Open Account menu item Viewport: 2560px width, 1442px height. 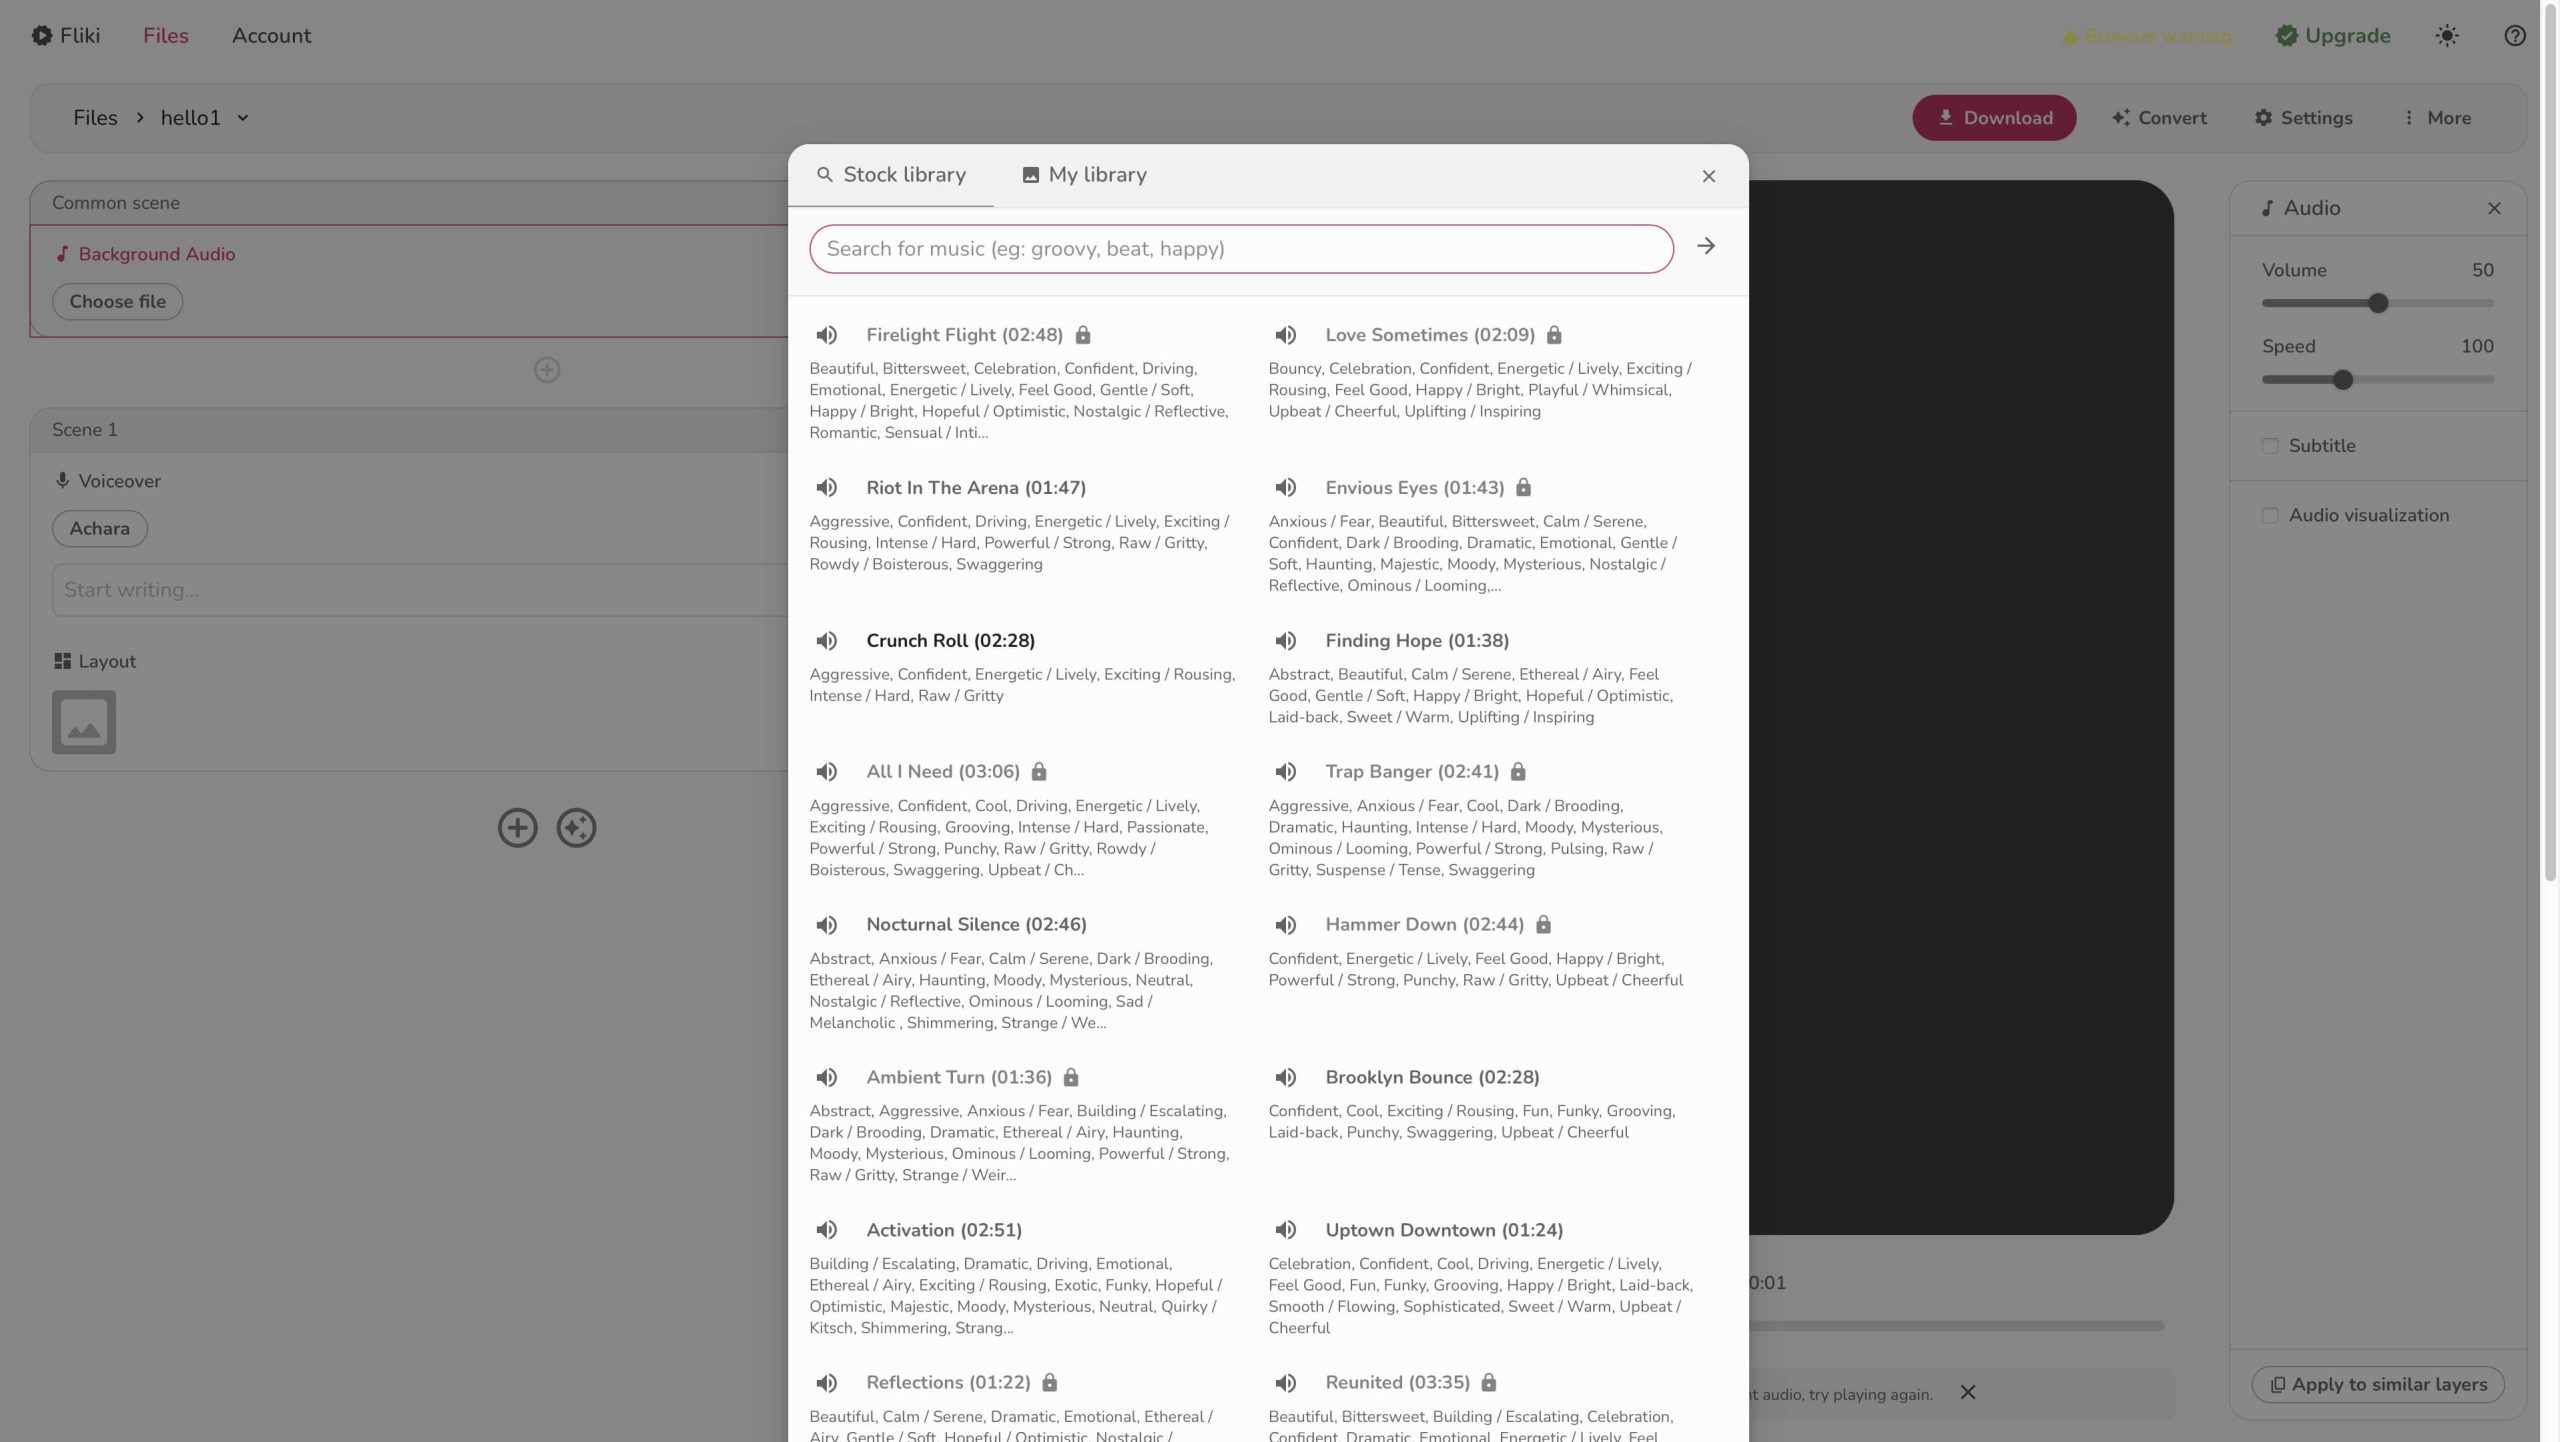point(271,36)
